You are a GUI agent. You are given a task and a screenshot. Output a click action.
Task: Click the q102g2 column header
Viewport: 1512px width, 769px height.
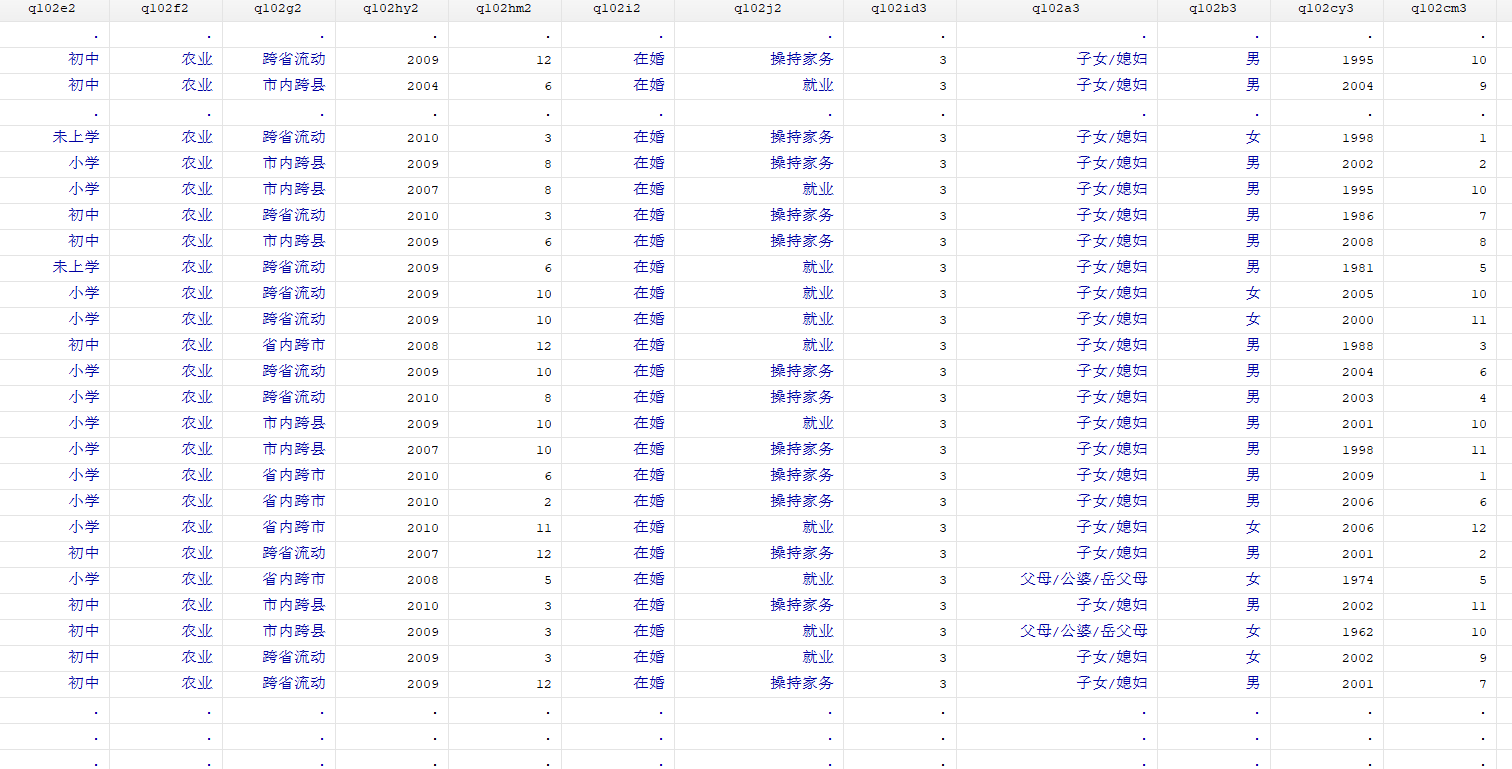click(x=278, y=9)
